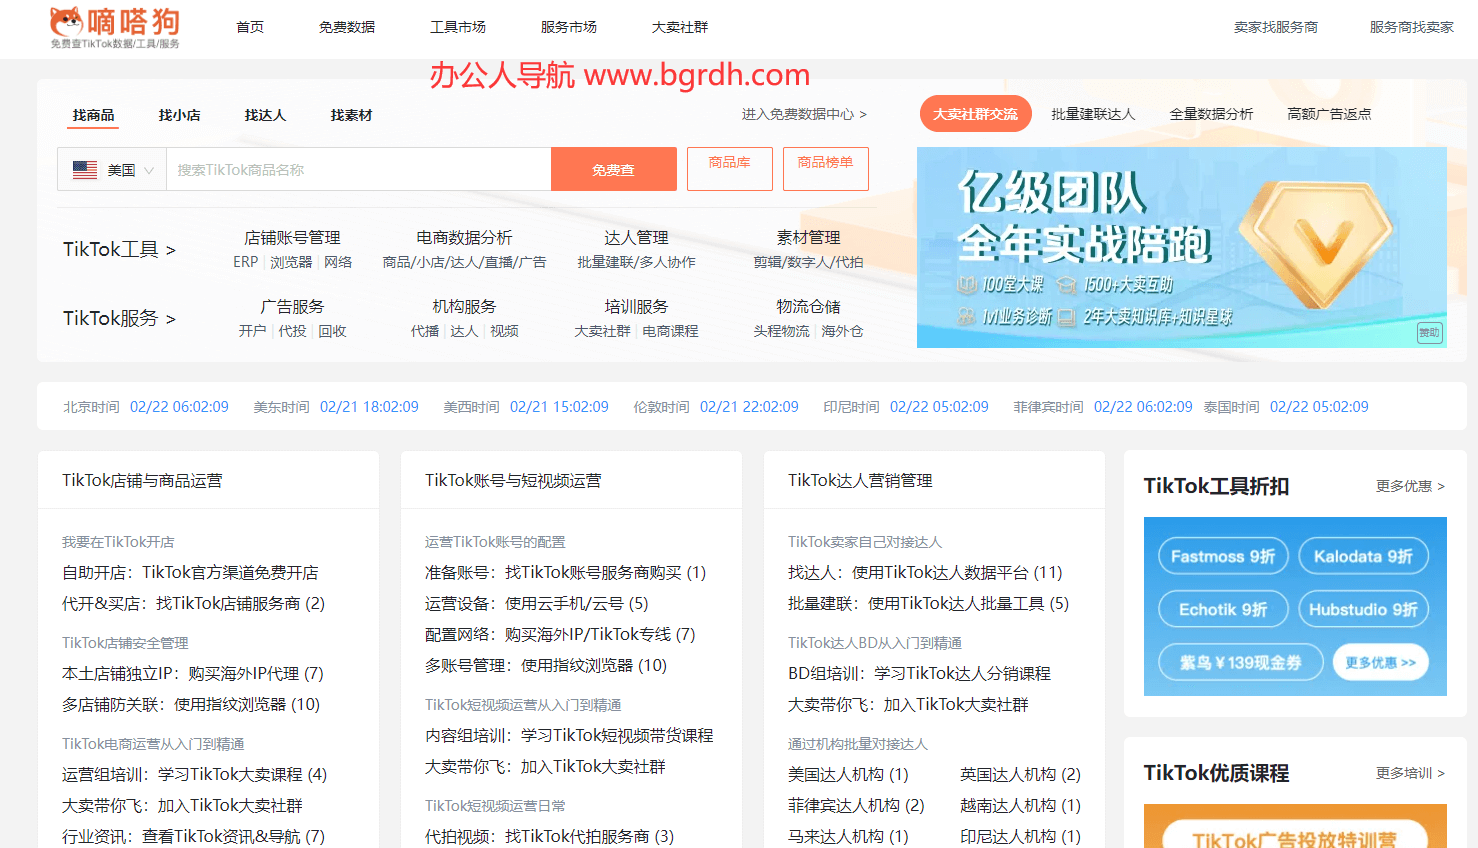Expand the TikTok服务 category arrow

click(x=170, y=319)
